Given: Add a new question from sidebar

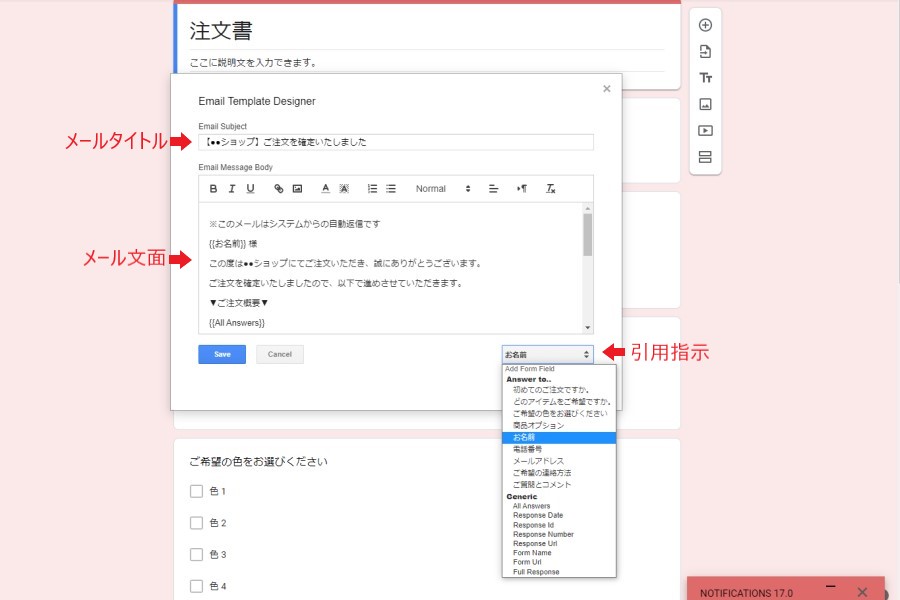Looking at the screenshot, I should [x=705, y=25].
